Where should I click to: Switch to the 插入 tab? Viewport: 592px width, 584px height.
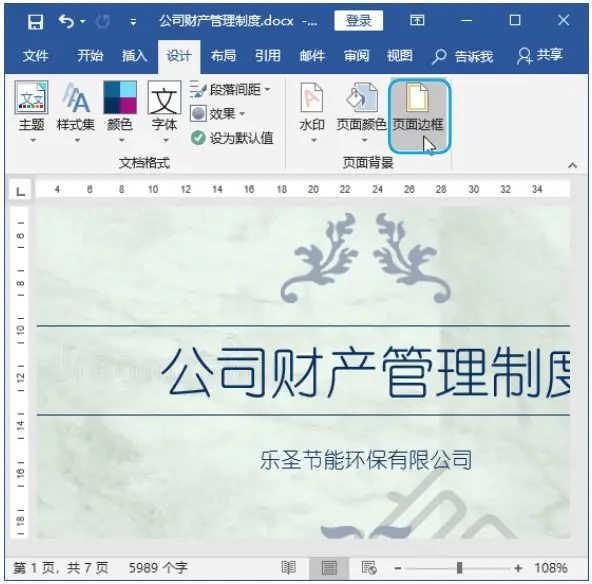pyautogui.click(x=134, y=56)
